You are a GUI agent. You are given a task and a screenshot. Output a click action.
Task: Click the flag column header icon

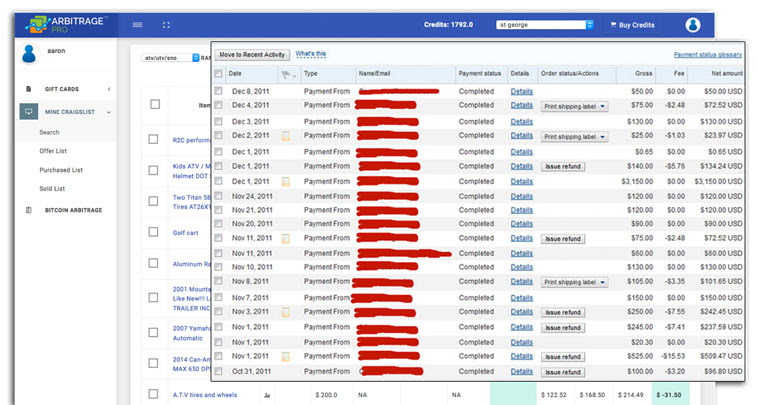[285, 74]
